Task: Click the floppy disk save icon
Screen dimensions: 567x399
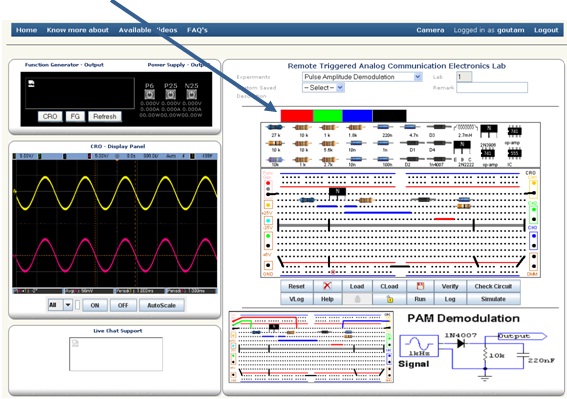Action: click(420, 286)
